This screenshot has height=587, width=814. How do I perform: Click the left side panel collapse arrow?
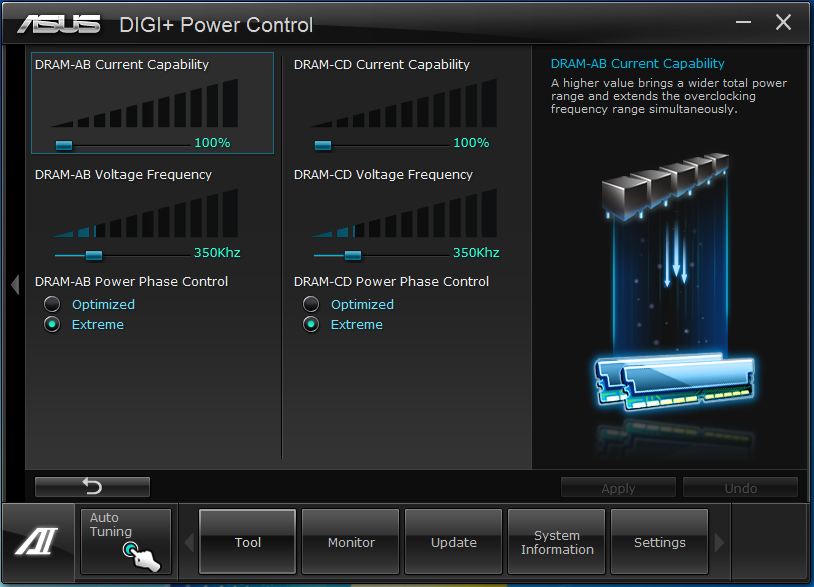(x=15, y=284)
